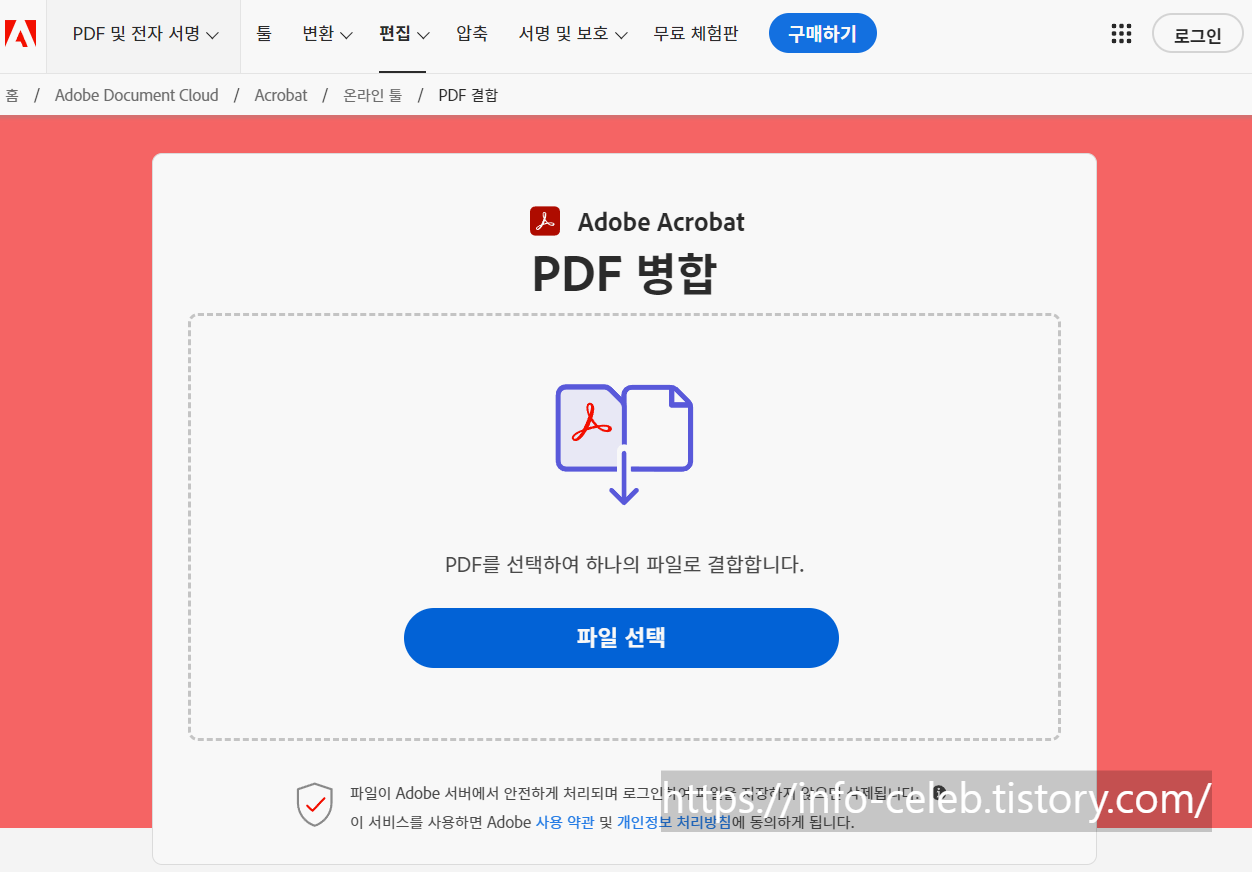Open the '무료 체험판' menu item
Screen dimensions: 1252x872
click(x=696, y=34)
